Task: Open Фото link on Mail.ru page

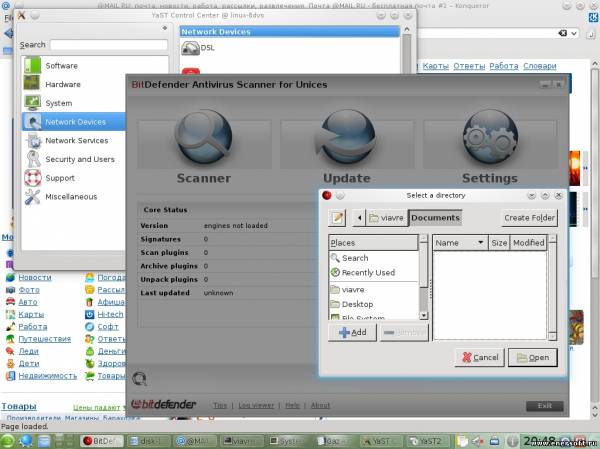Action: 29,290
